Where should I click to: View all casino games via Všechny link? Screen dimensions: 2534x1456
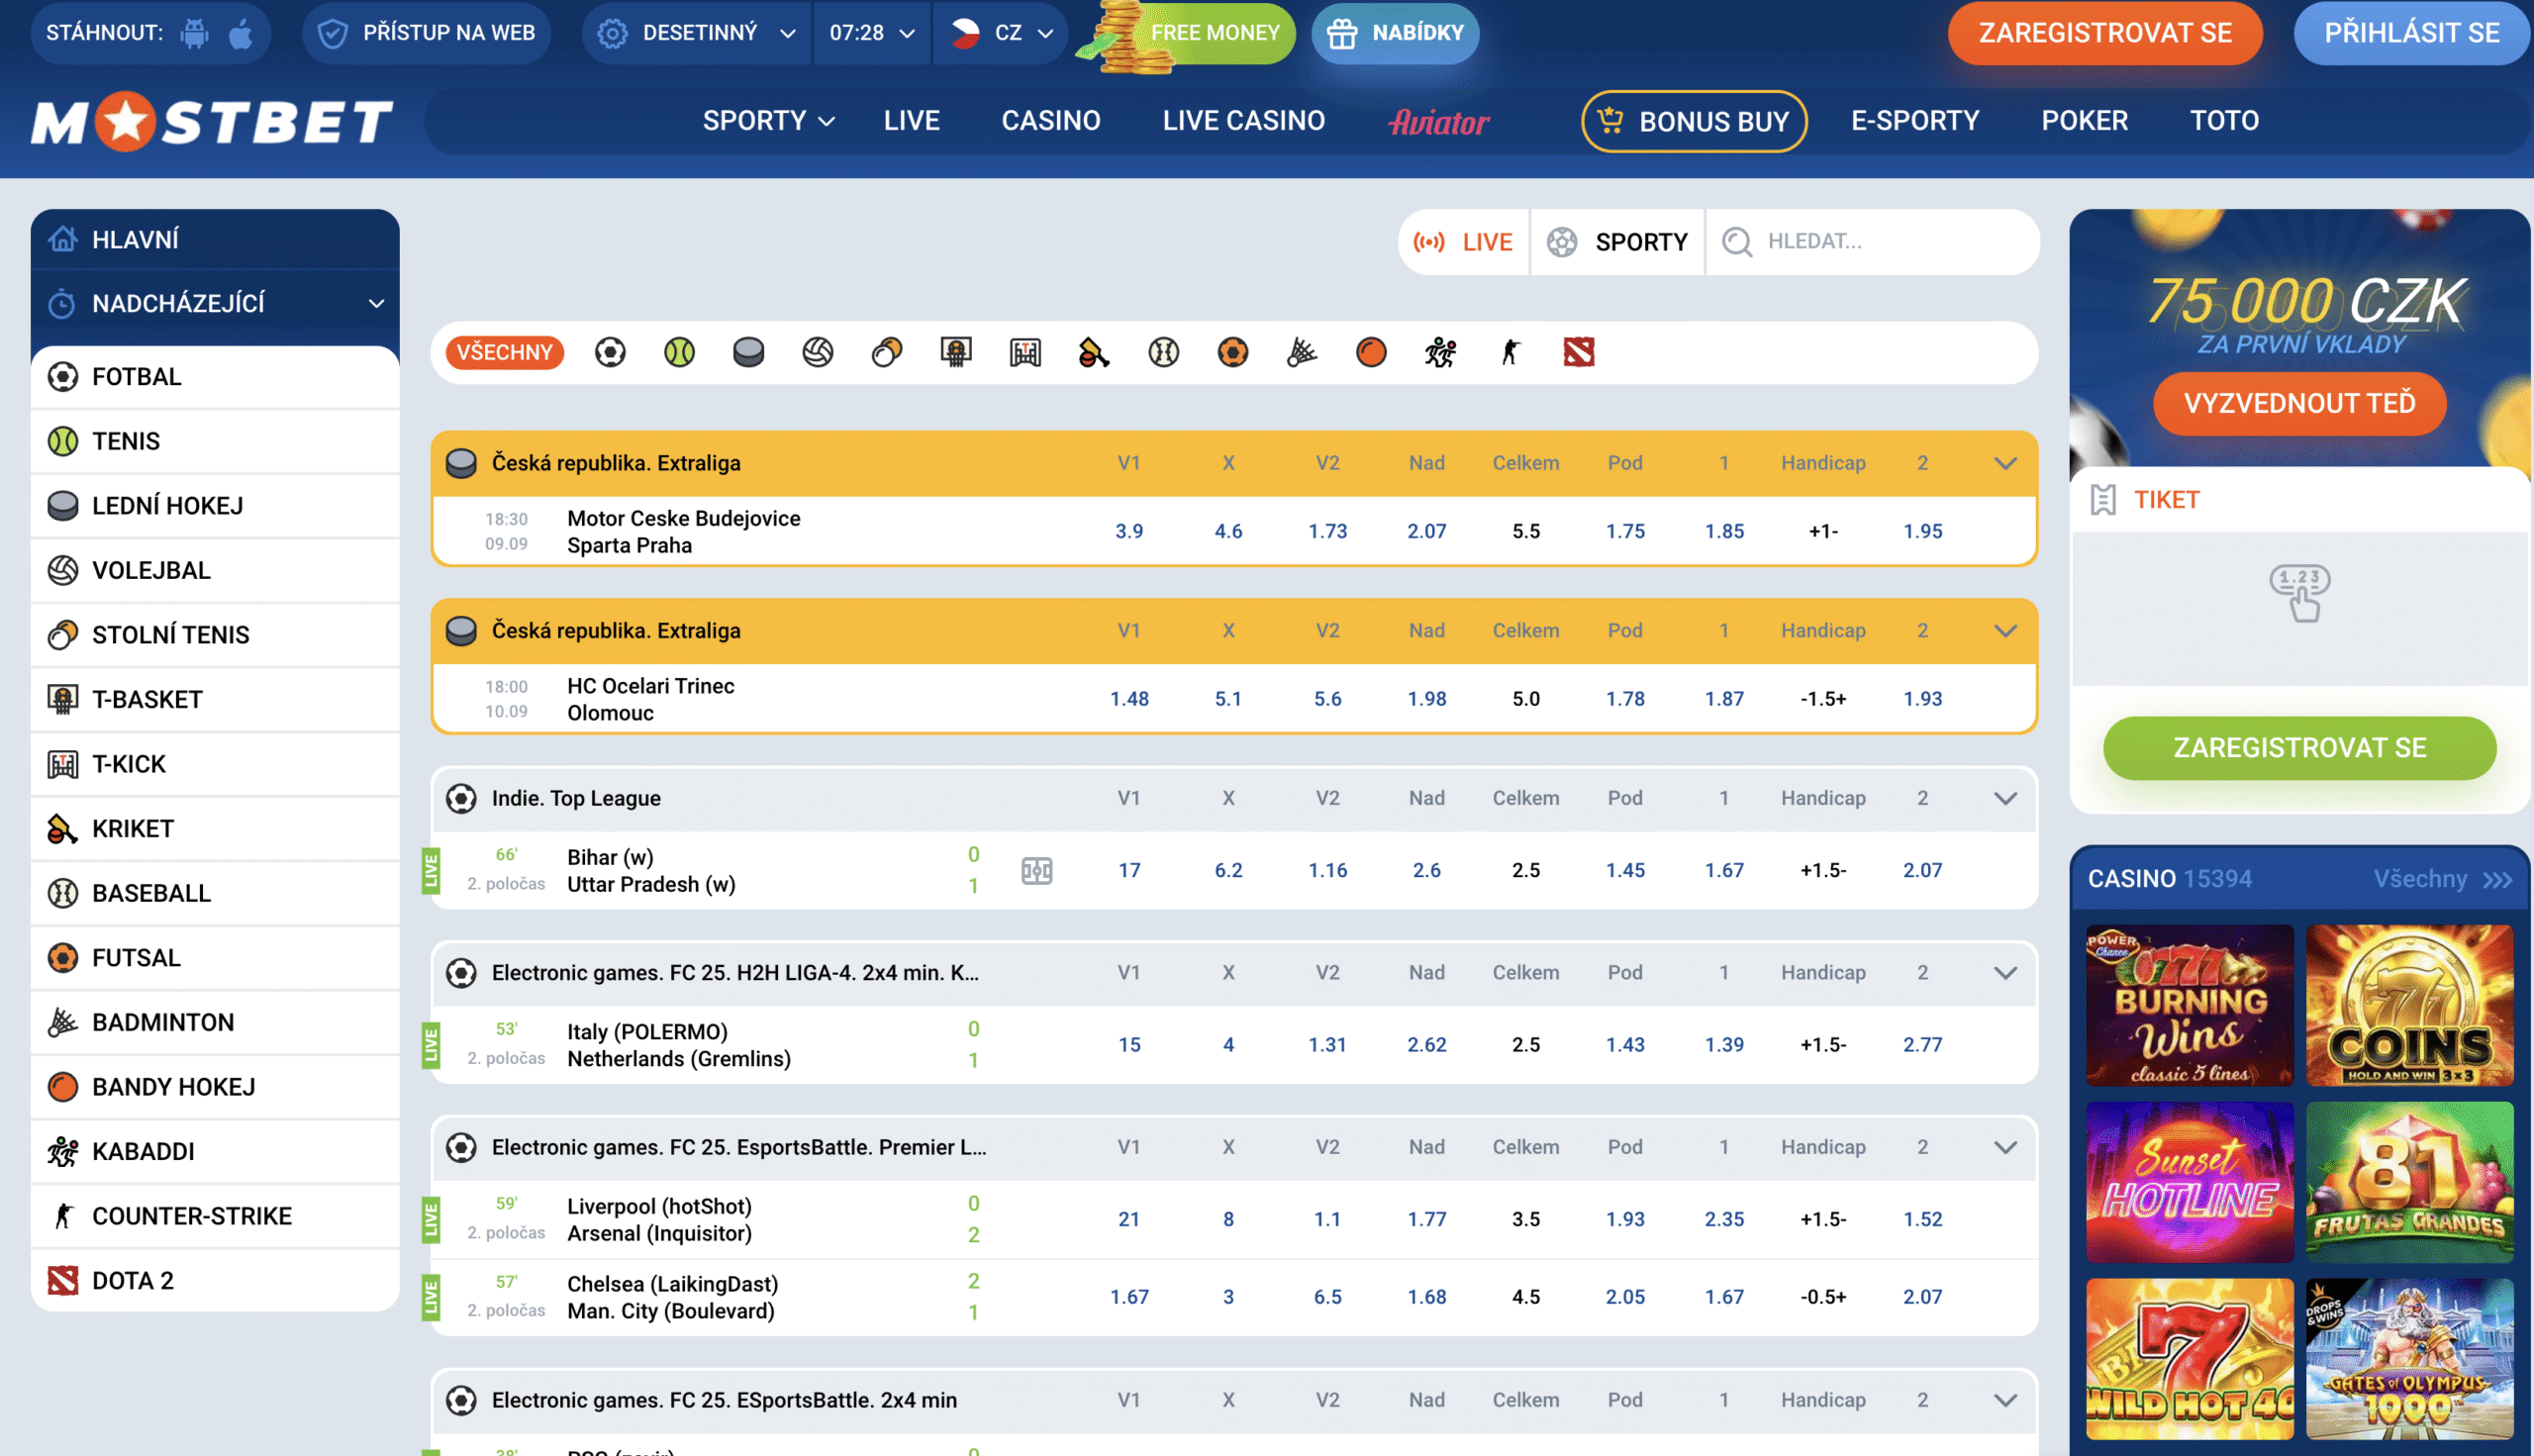click(2443, 880)
